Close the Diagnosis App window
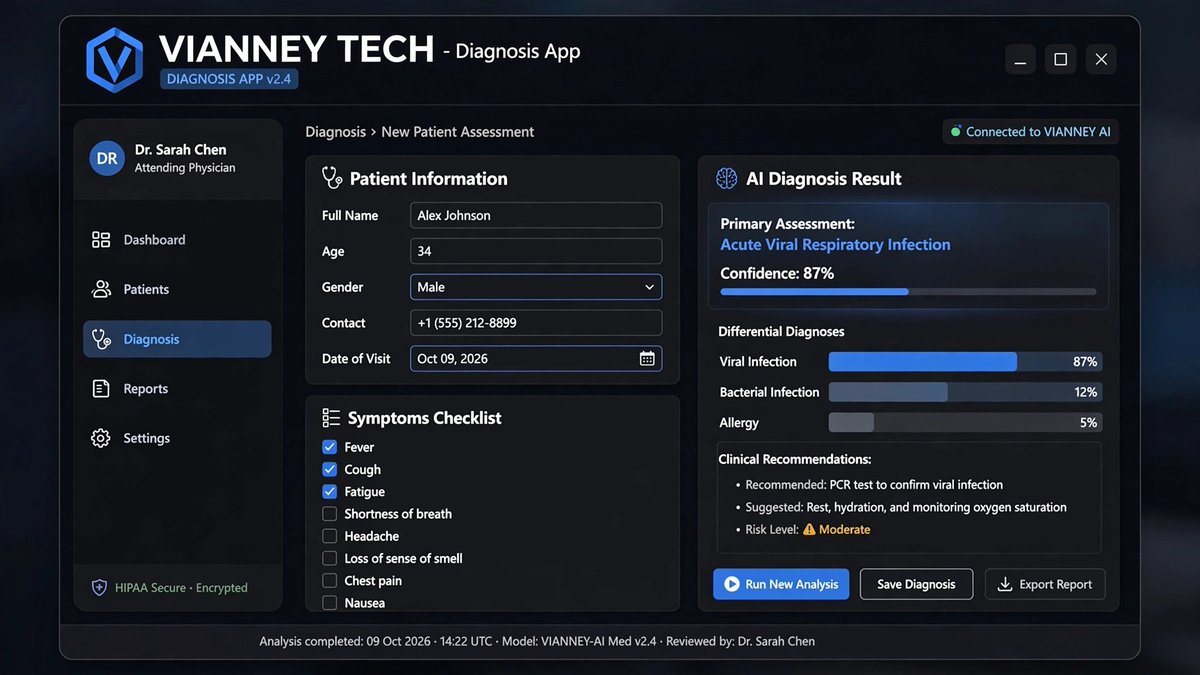Image resolution: width=1200 pixels, height=675 pixels. [1101, 60]
